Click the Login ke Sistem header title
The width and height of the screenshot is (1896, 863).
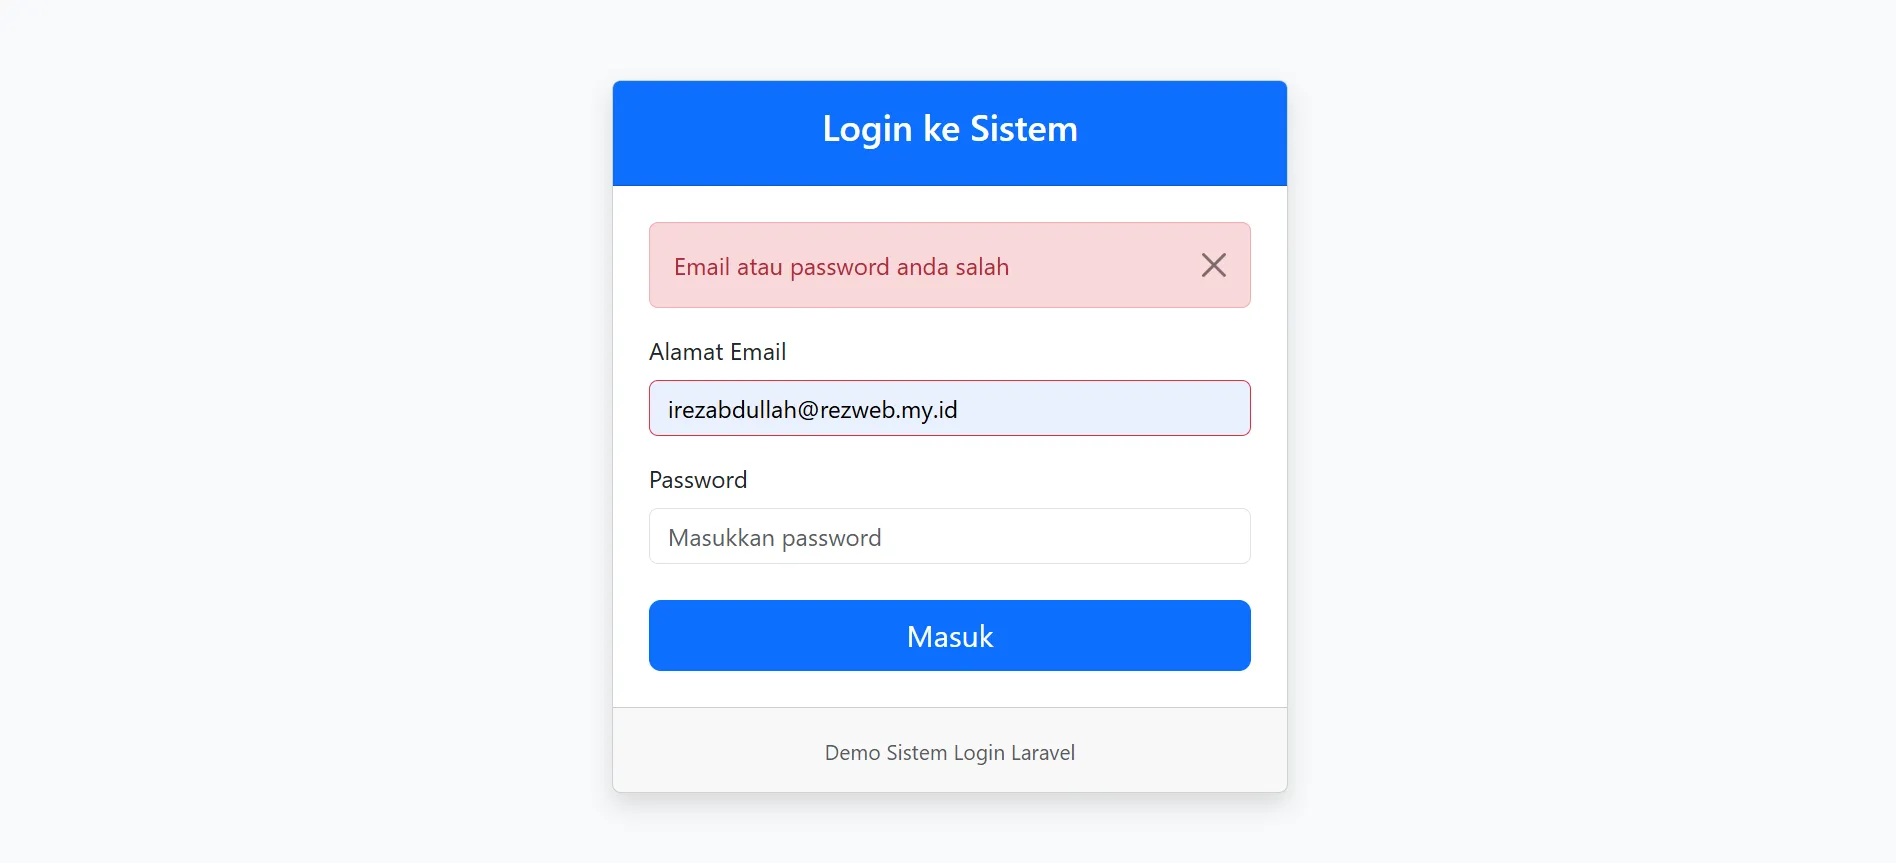click(x=949, y=129)
